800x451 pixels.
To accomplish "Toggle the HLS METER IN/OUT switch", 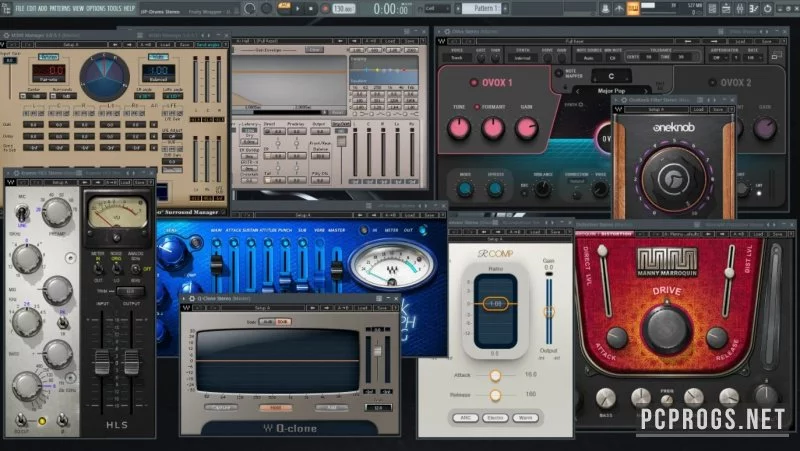I will coord(98,269).
